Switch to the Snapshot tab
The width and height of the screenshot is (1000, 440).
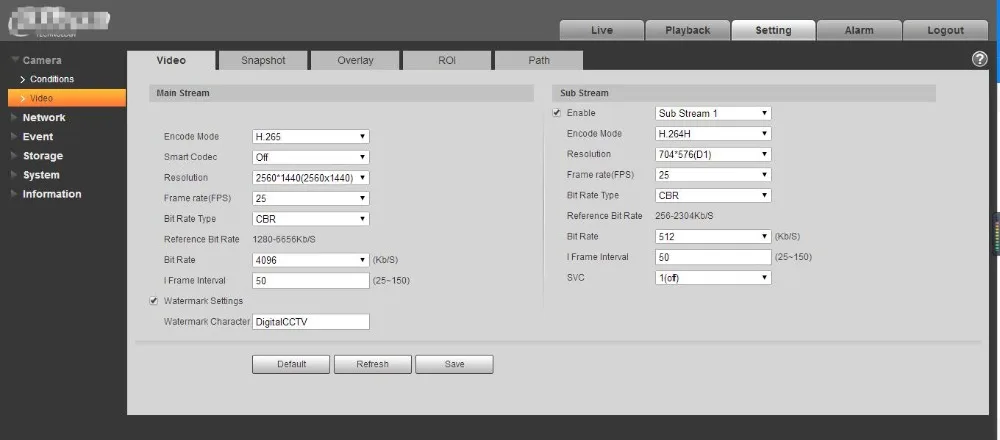point(263,61)
